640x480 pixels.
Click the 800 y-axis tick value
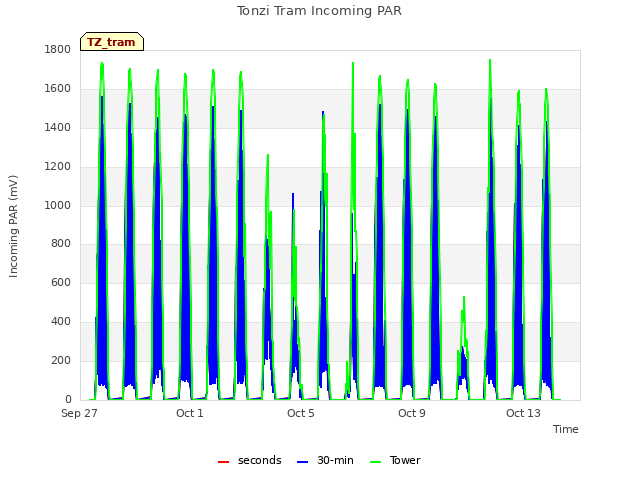pos(61,244)
